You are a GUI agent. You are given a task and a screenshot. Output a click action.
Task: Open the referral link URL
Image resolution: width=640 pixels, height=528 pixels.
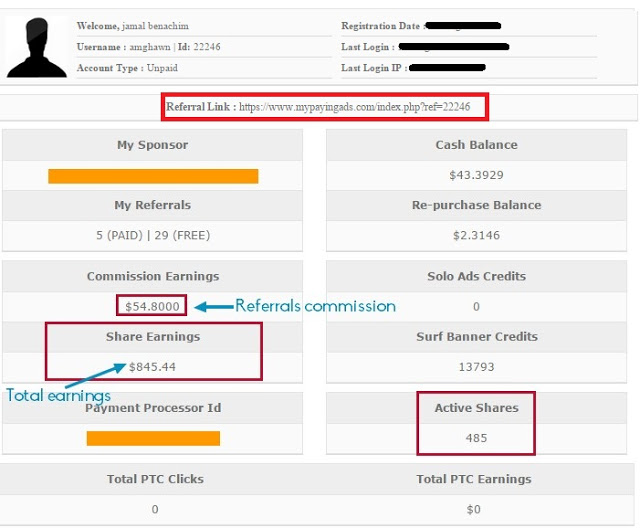coord(354,107)
